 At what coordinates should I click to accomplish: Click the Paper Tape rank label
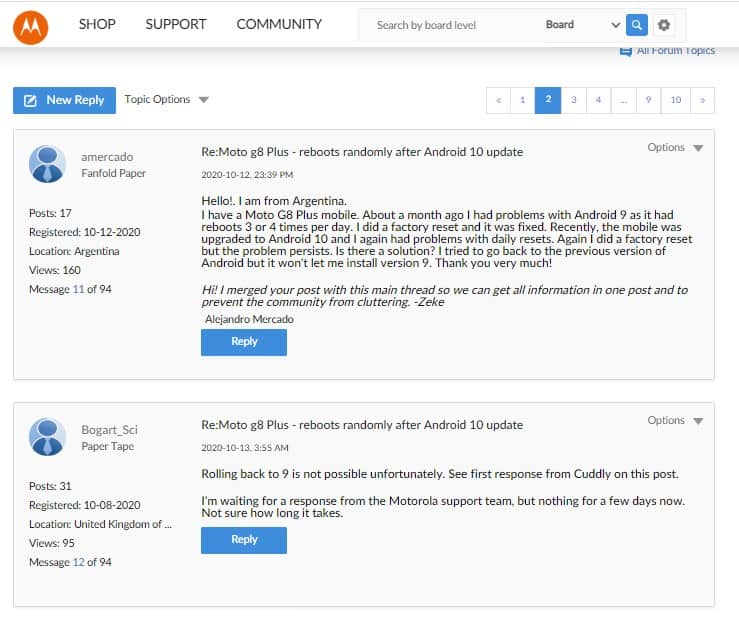107,446
